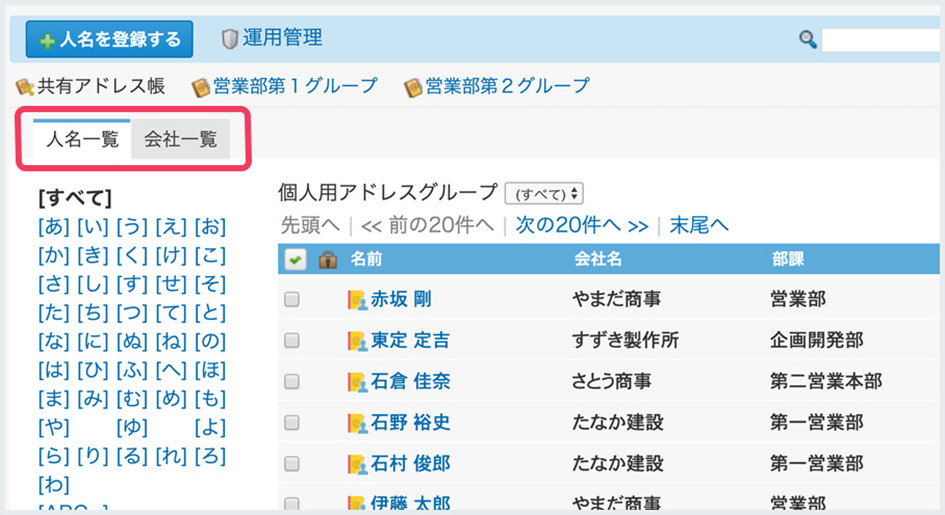The width and height of the screenshot is (945, 515).
Task: Click the person icon beside 赤坂 剛
Action: click(357, 300)
